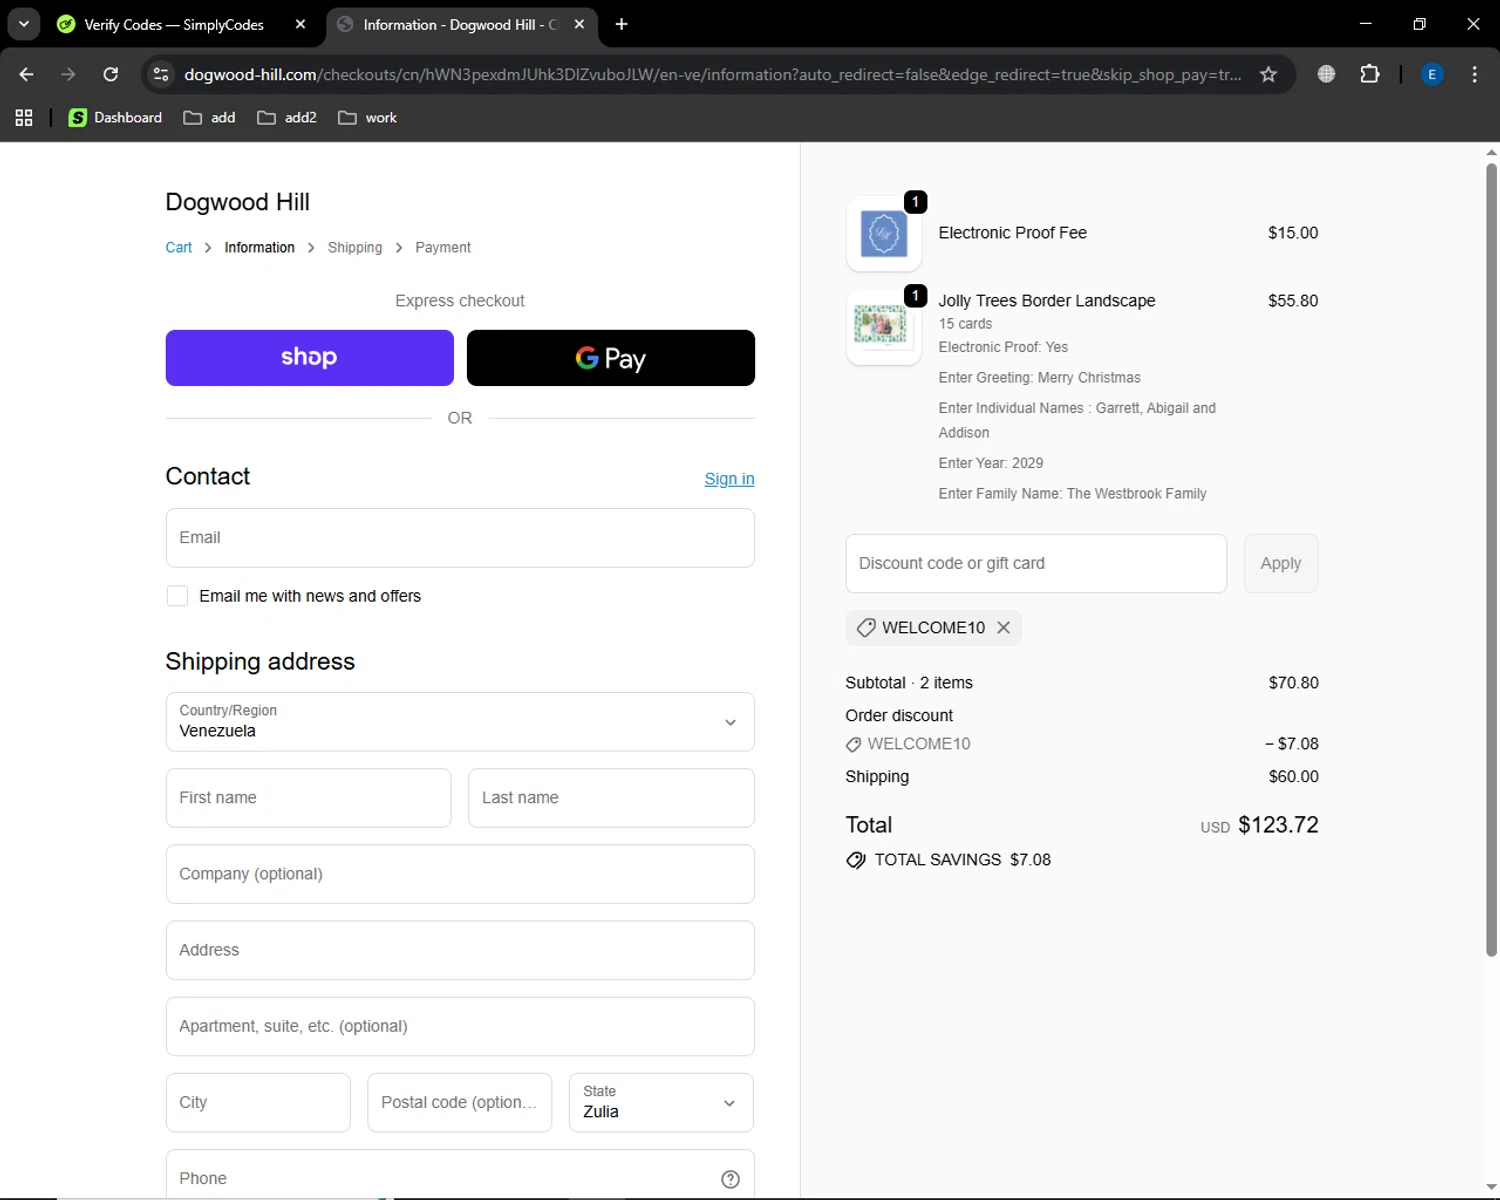
Task: Click the Information breadcrumb step
Action: click(259, 248)
